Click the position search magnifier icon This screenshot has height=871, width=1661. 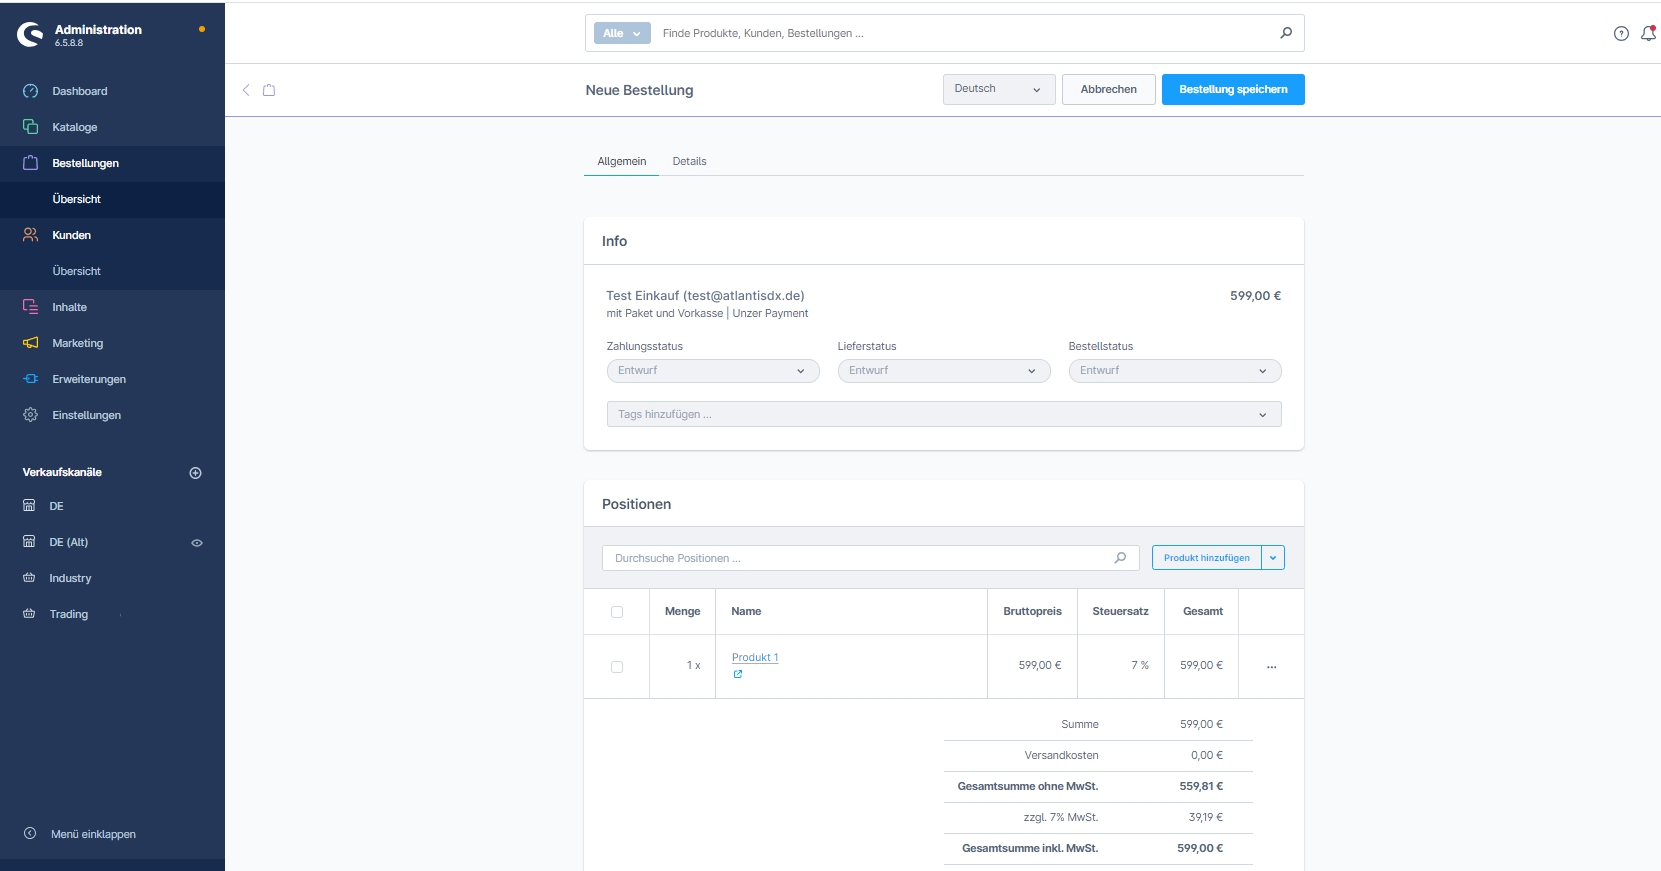click(x=1120, y=558)
